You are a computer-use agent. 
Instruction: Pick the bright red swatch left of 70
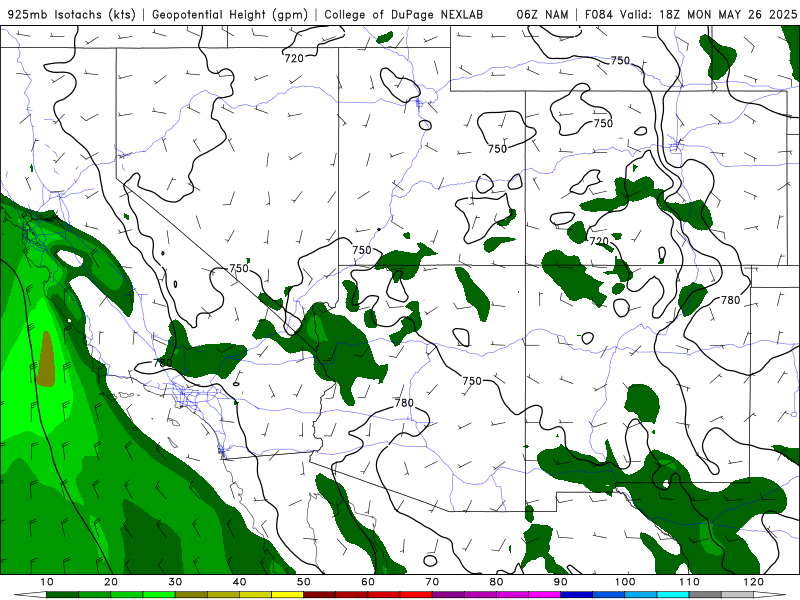tap(416, 595)
